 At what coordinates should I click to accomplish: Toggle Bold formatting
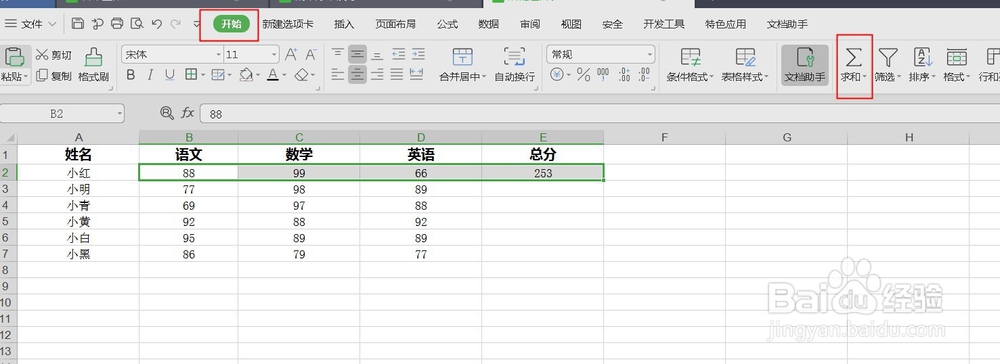coord(131,75)
